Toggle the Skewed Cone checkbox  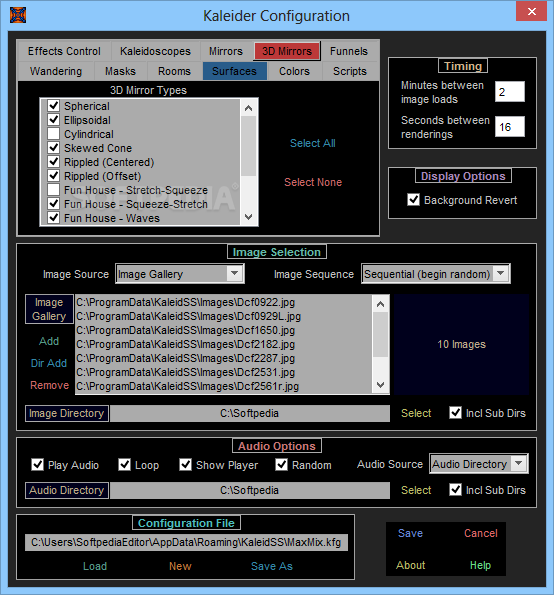(x=54, y=148)
